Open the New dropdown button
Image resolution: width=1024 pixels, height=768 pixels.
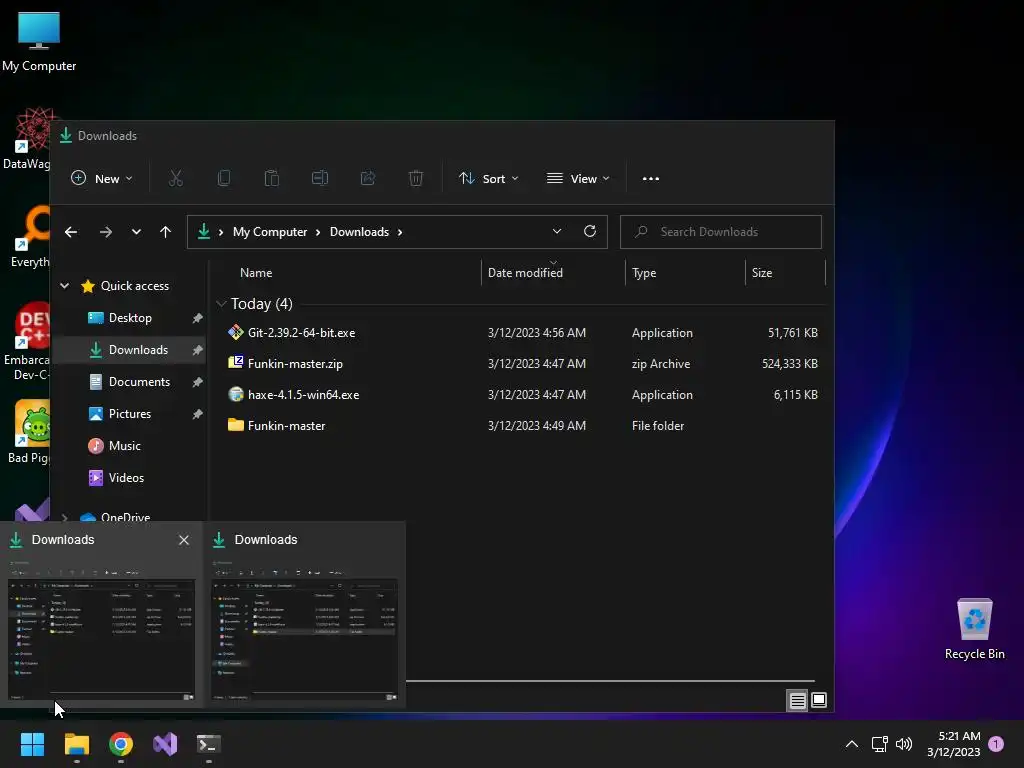pyautogui.click(x=101, y=178)
